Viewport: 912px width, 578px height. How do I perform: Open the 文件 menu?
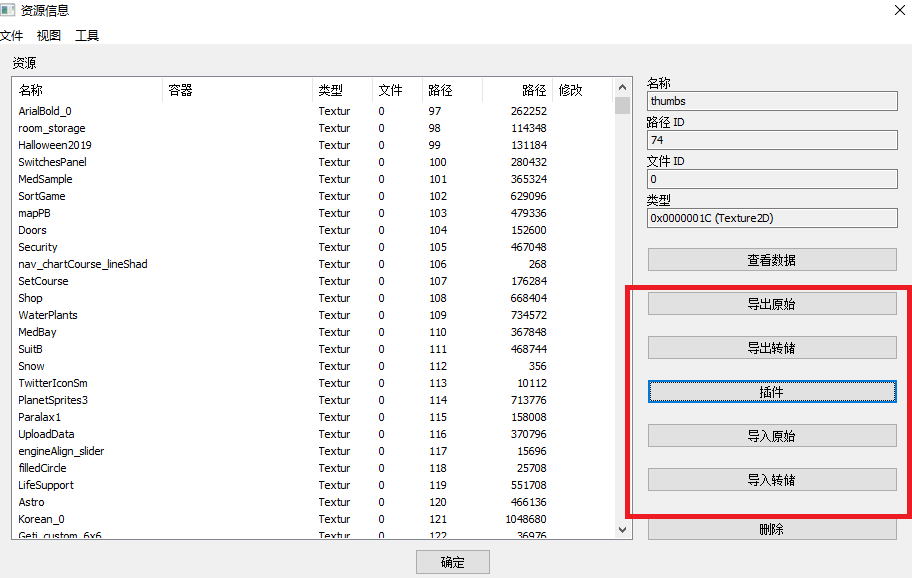[12, 35]
